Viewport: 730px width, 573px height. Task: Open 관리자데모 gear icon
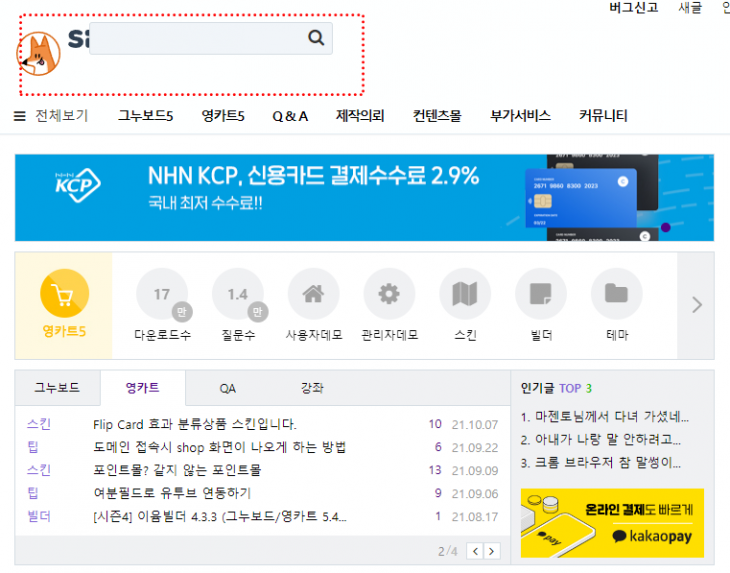point(389,295)
